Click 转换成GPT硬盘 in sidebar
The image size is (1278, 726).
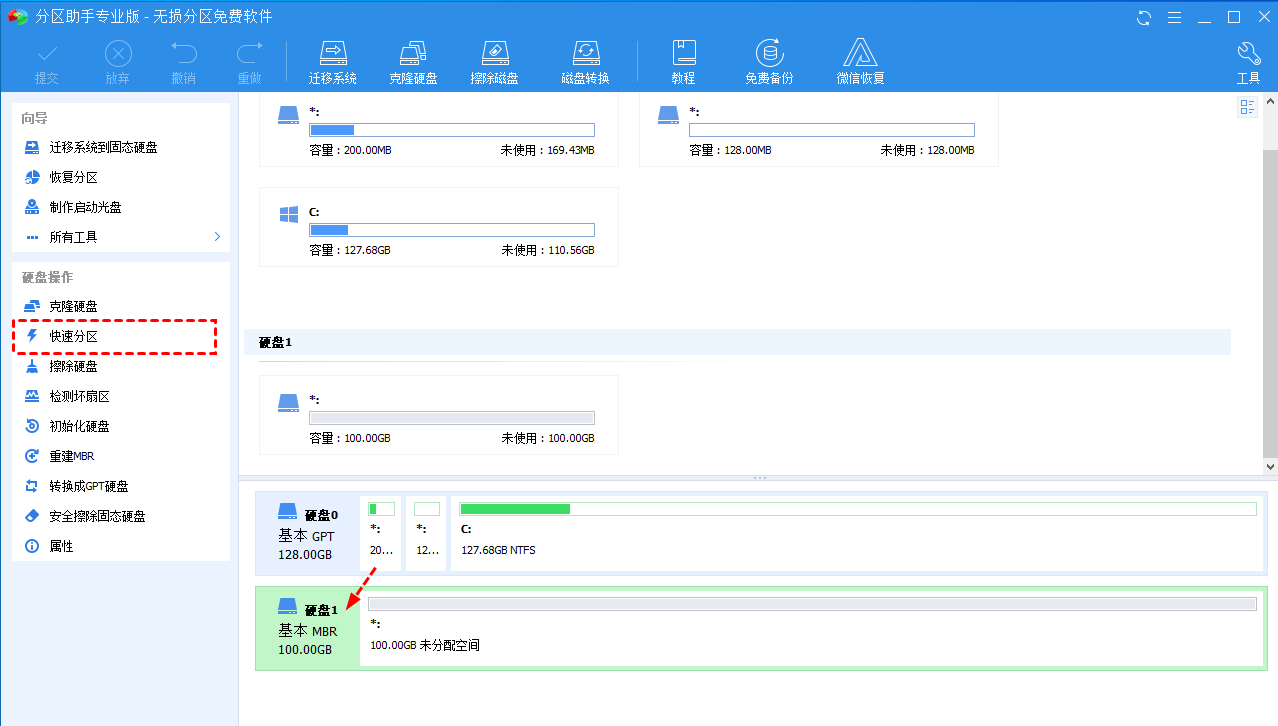pos(87,486)
